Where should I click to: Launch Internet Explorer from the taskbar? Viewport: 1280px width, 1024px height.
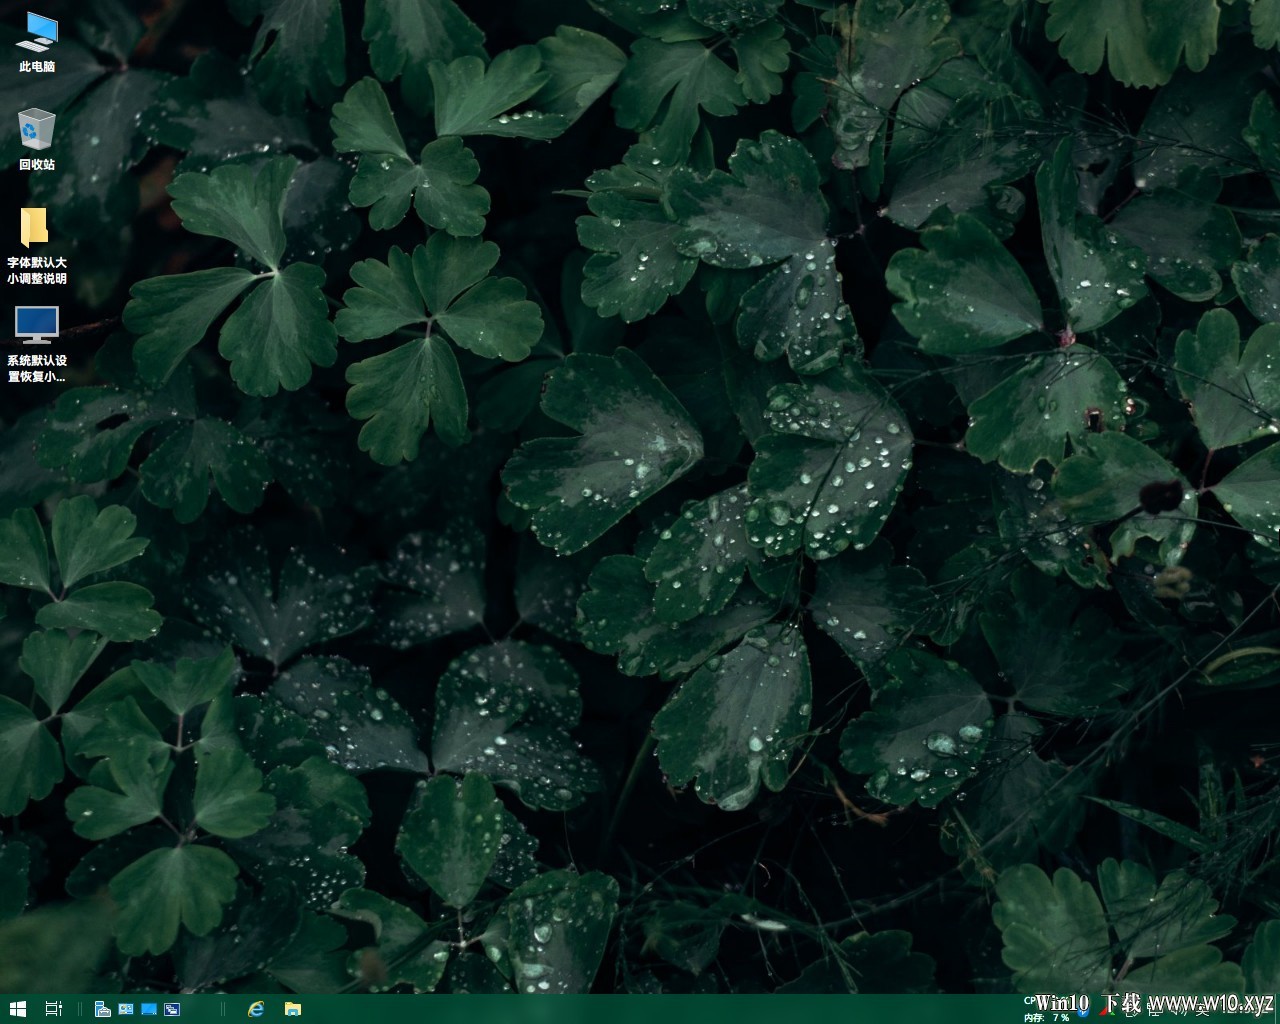[x=256, y=1009]
